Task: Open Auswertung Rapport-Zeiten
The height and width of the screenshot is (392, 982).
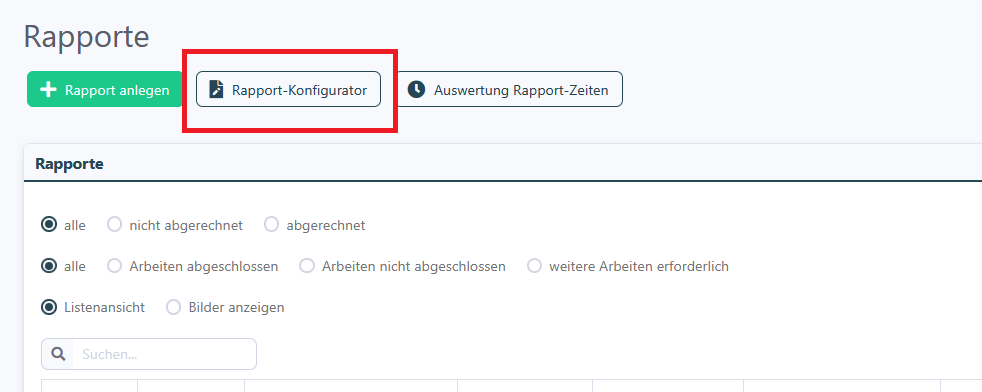Action: click(509, 89)
